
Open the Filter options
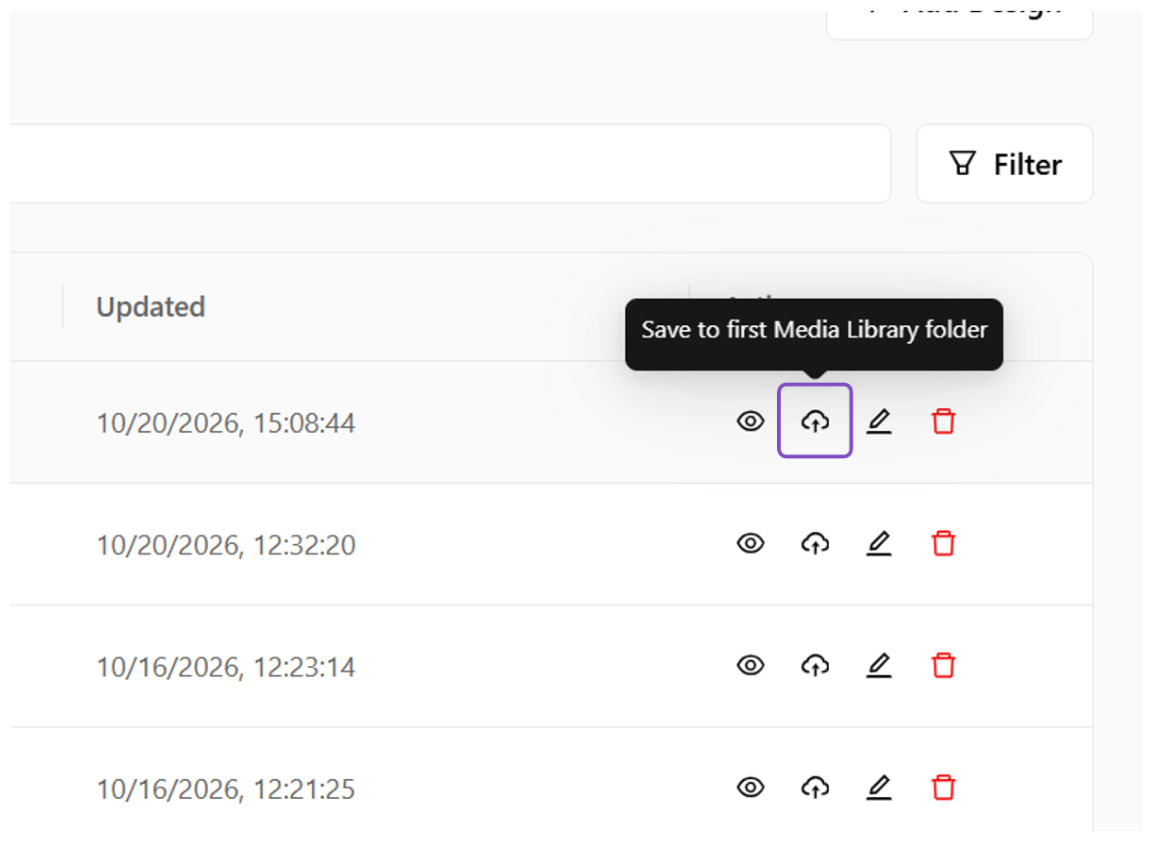(x=1004, y=164)
